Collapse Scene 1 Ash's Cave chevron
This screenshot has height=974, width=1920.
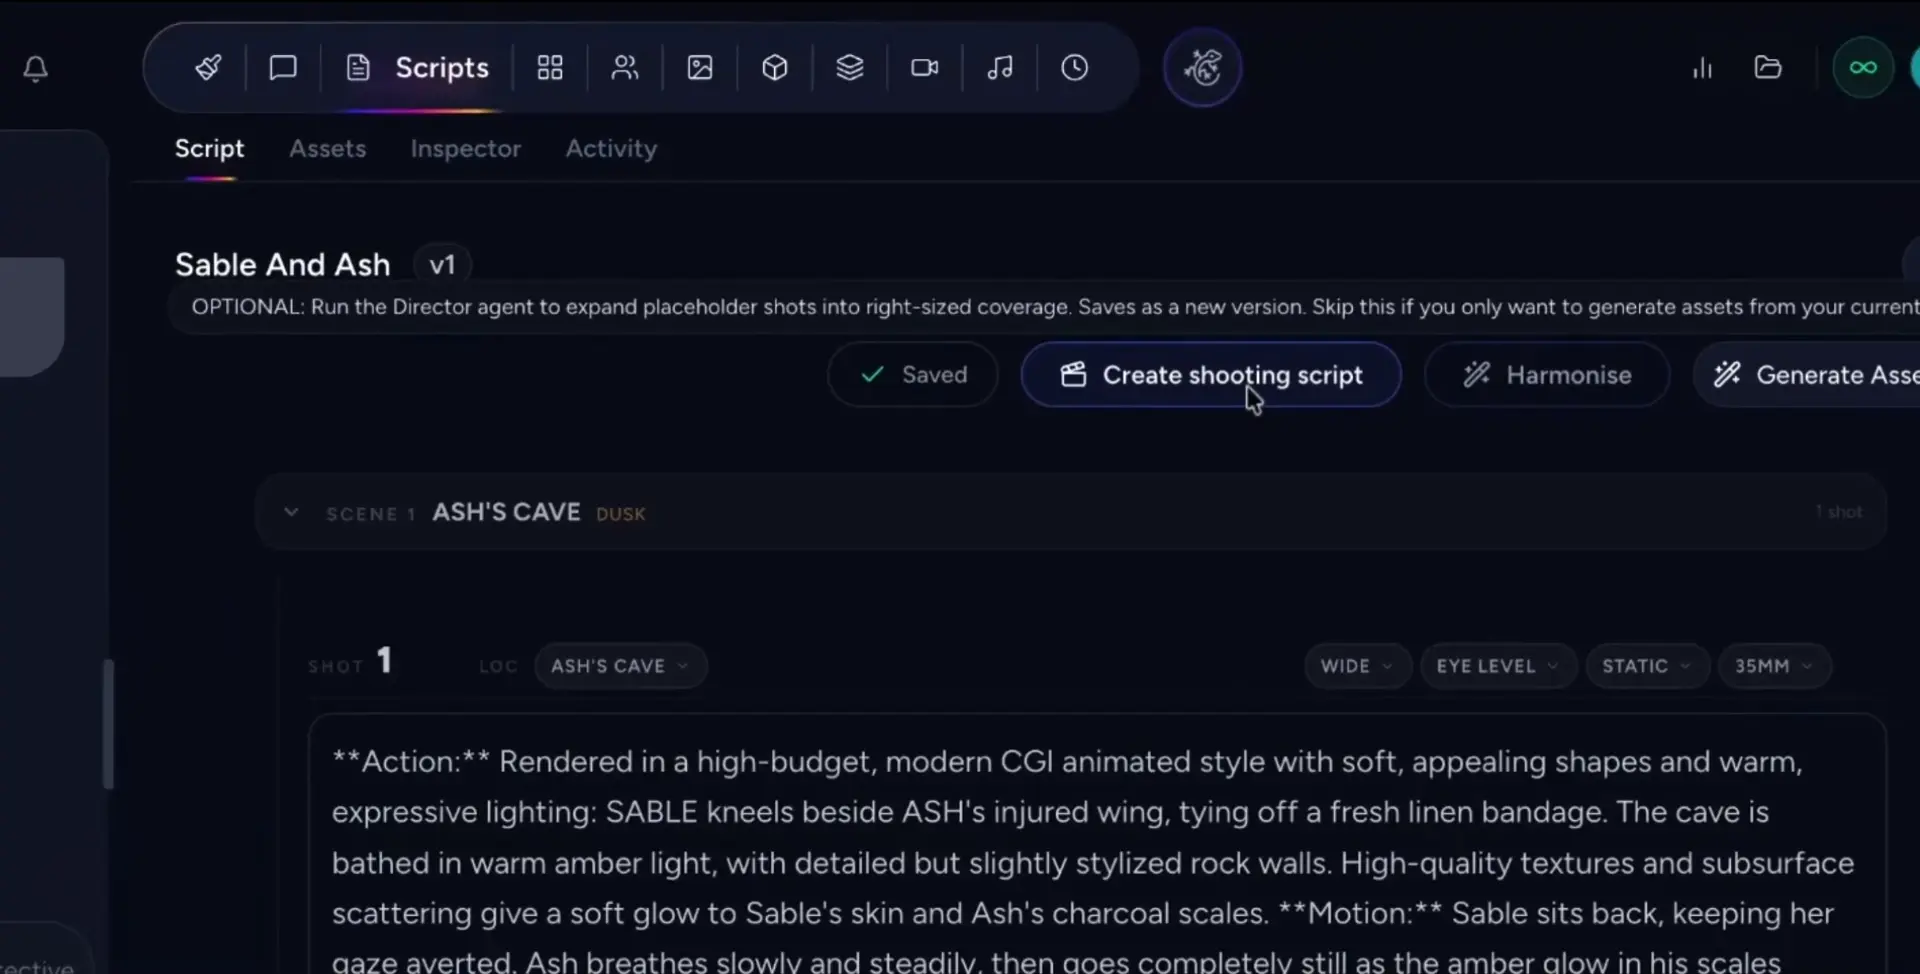pyautogui.click(x=291, y=512)
